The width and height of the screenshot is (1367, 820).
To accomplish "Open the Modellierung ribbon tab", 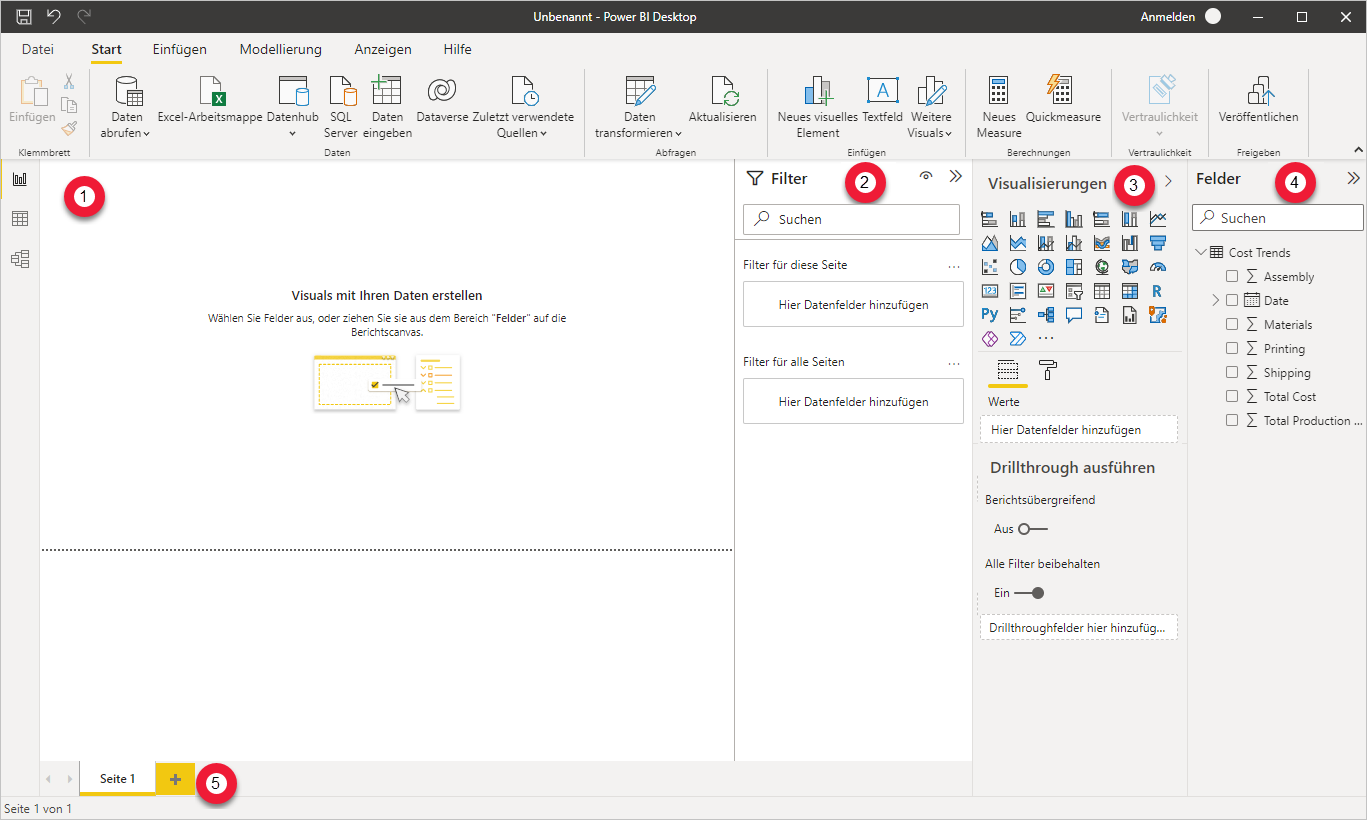I will (x=280, y=49).
